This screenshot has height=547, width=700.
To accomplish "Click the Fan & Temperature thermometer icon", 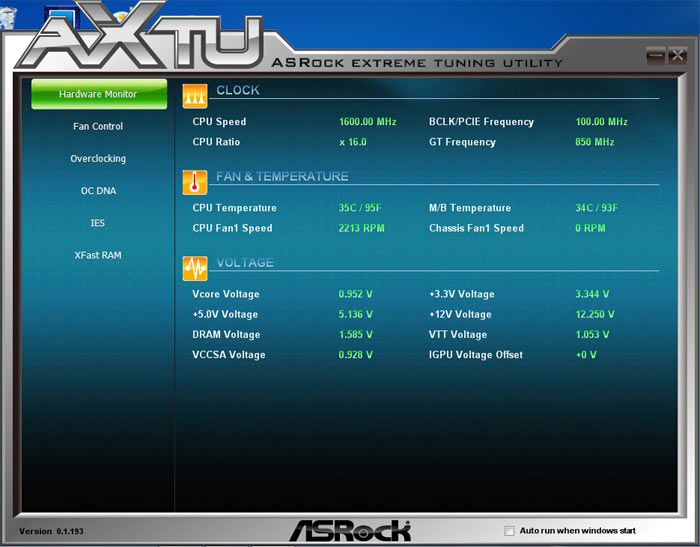I will 194,181.
